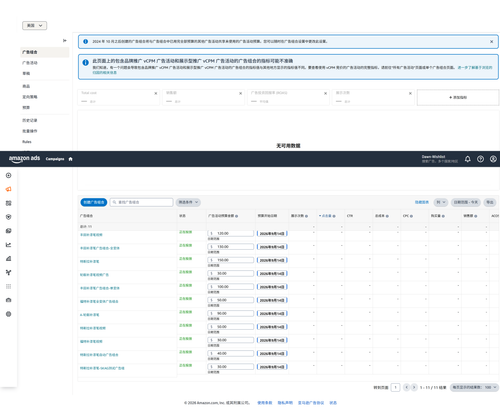Open 批量操作 in the side menu
500x411 pixels.
pyautogui.click(x=30, y=131)
